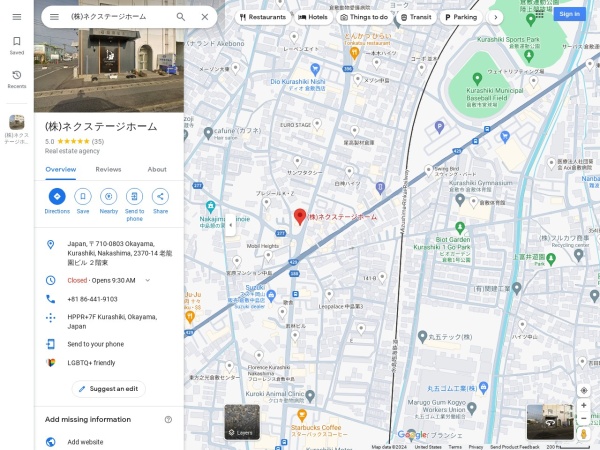Viewport: 600px width, 450px height.
Task: Click the Kuroki Animal Clinic marker
Action: [310, 395]
